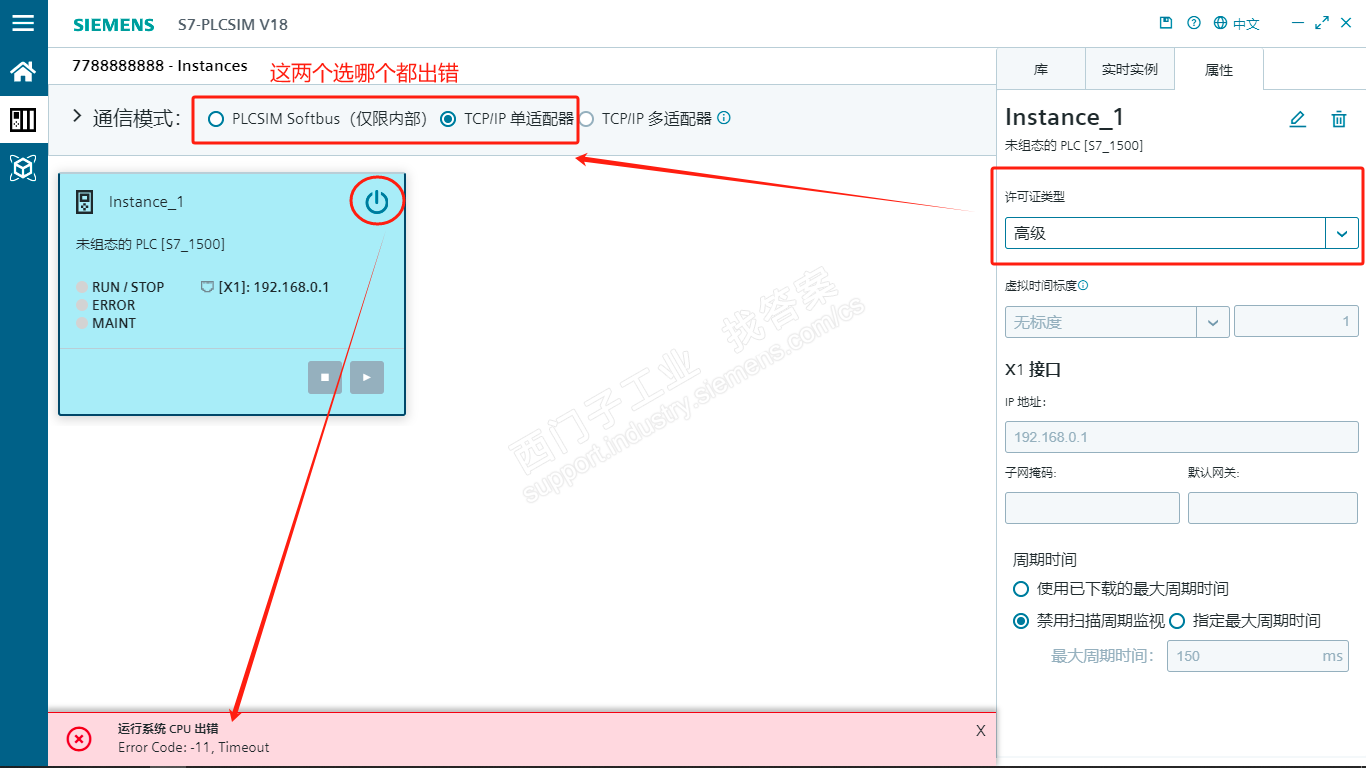This screenshot has width=1366, height=768.
Task: Click the PLC device icon on Instance_1 card
Action: (x=85, y=202)
